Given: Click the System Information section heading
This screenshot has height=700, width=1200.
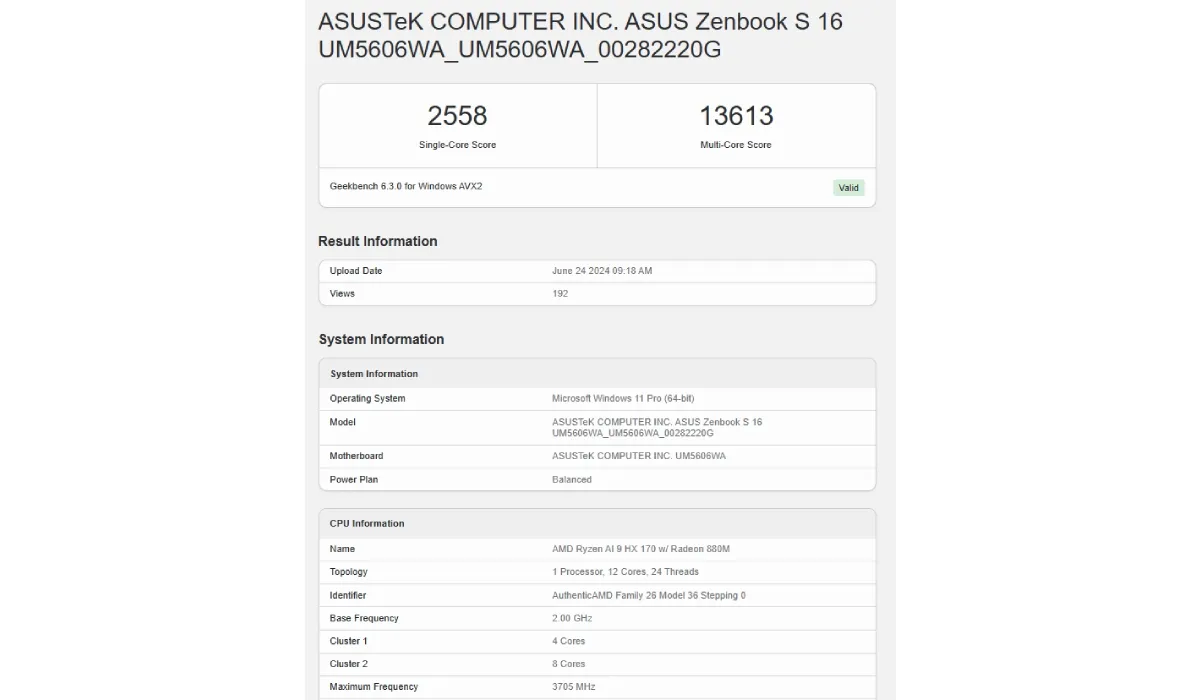Looking at the screenshot, I should pos(381,339).
